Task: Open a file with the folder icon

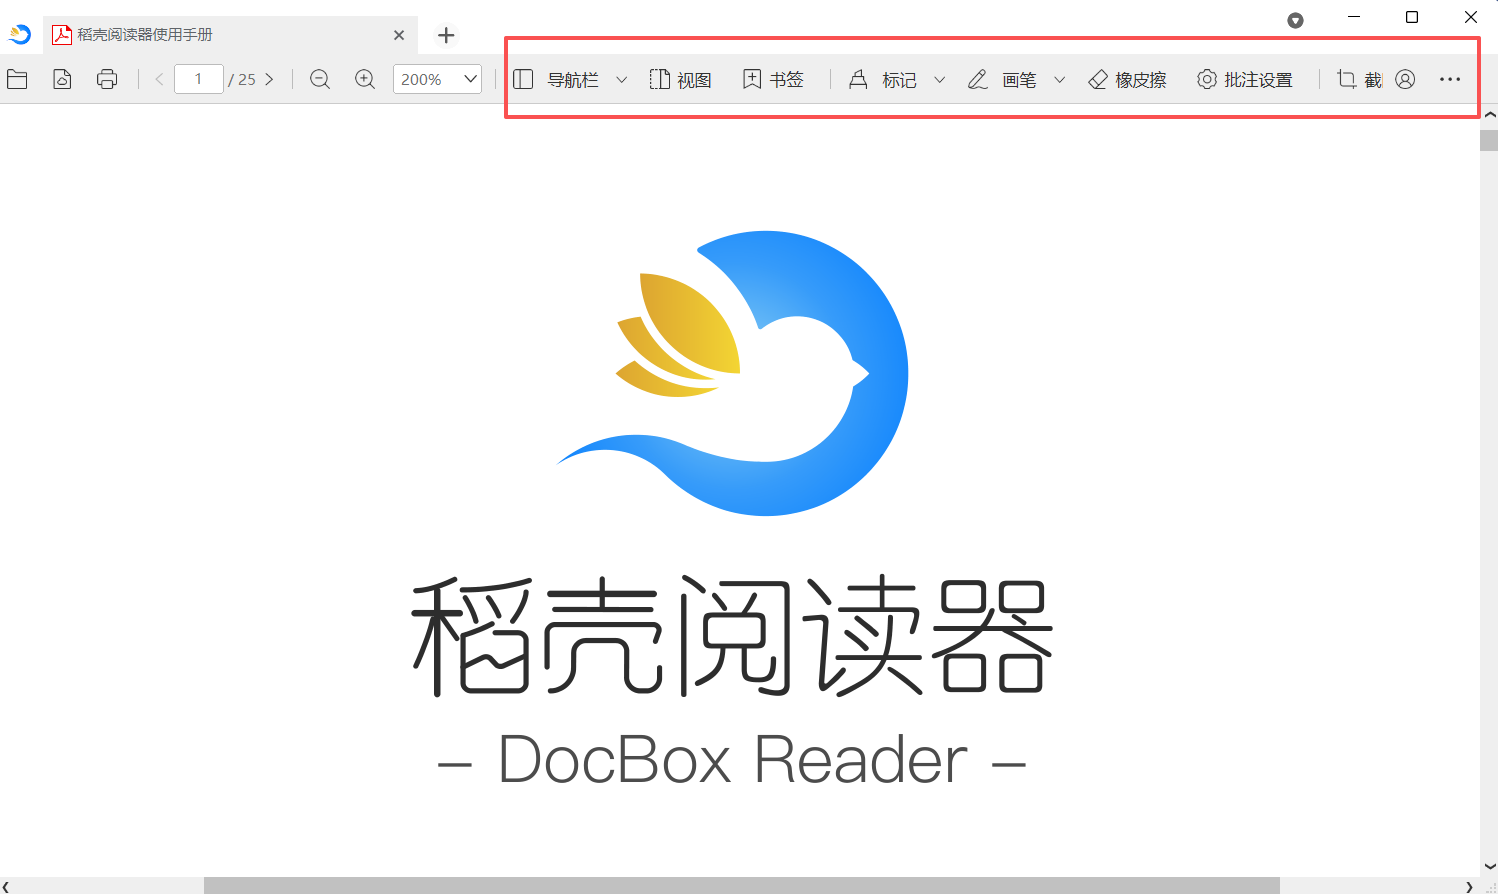Action: pyautogui.click(x=17, y=79)
